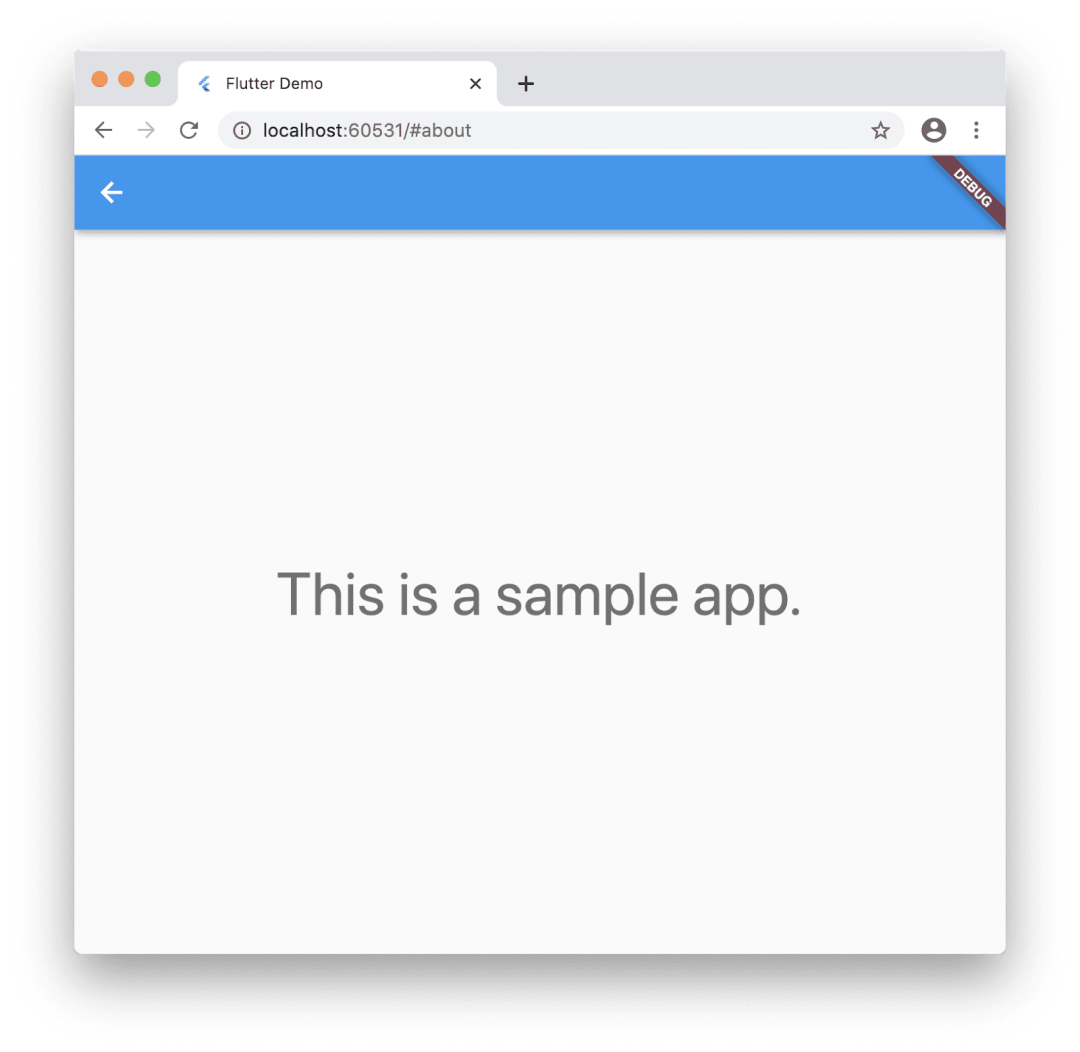Image resolution: width=1080 pixels, height=1052 pixels.
Task: Reload the page with the refresh icon
Action: pyautogui.click(x=189, y=130)
